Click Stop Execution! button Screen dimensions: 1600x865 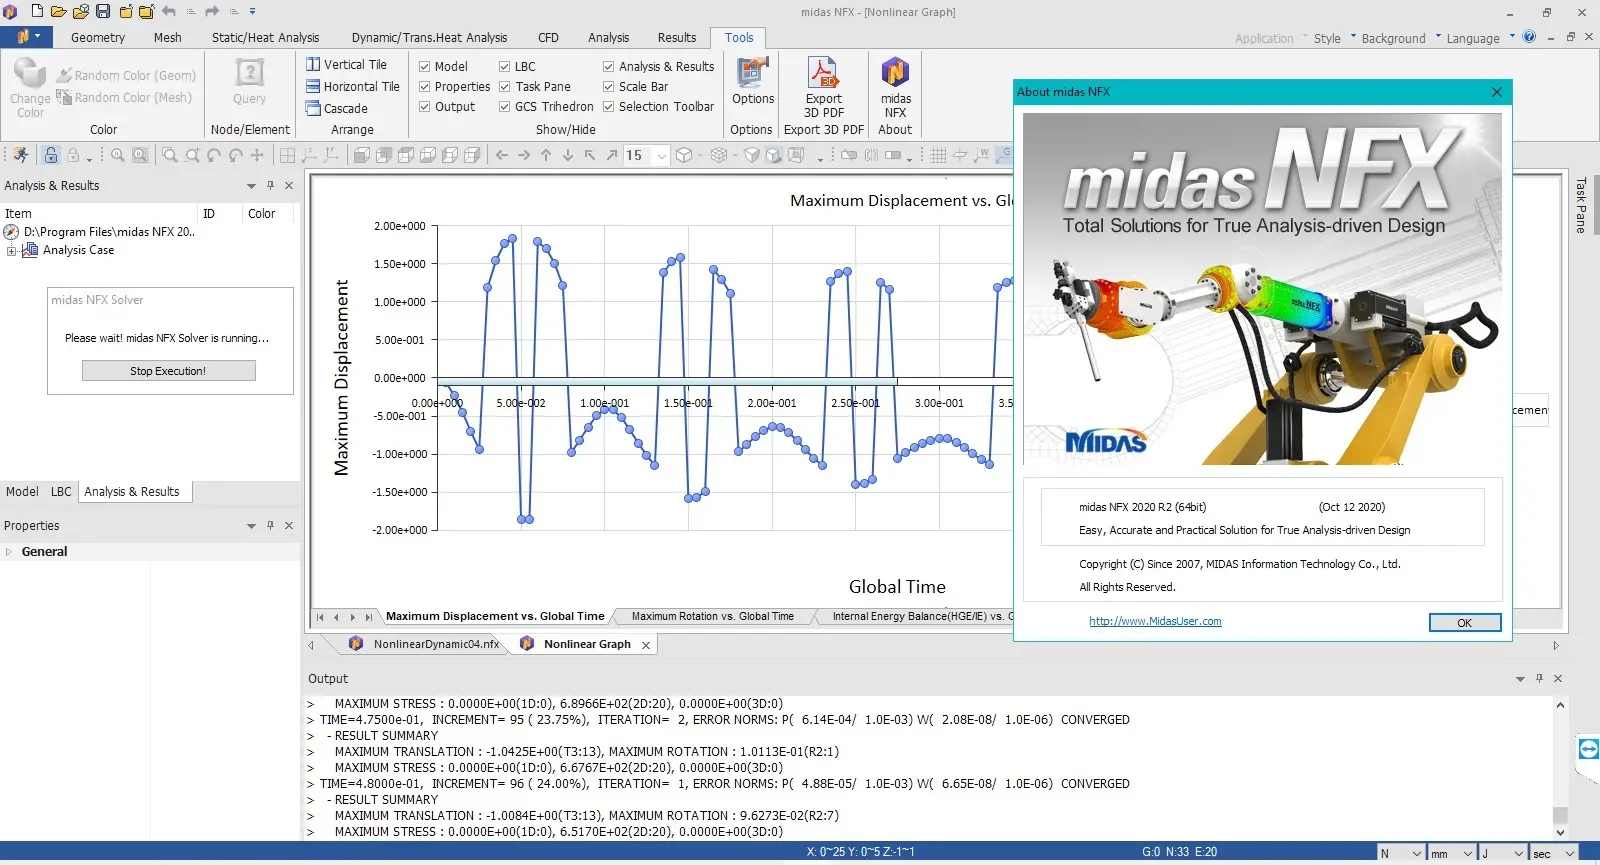(x=168, y=371)
